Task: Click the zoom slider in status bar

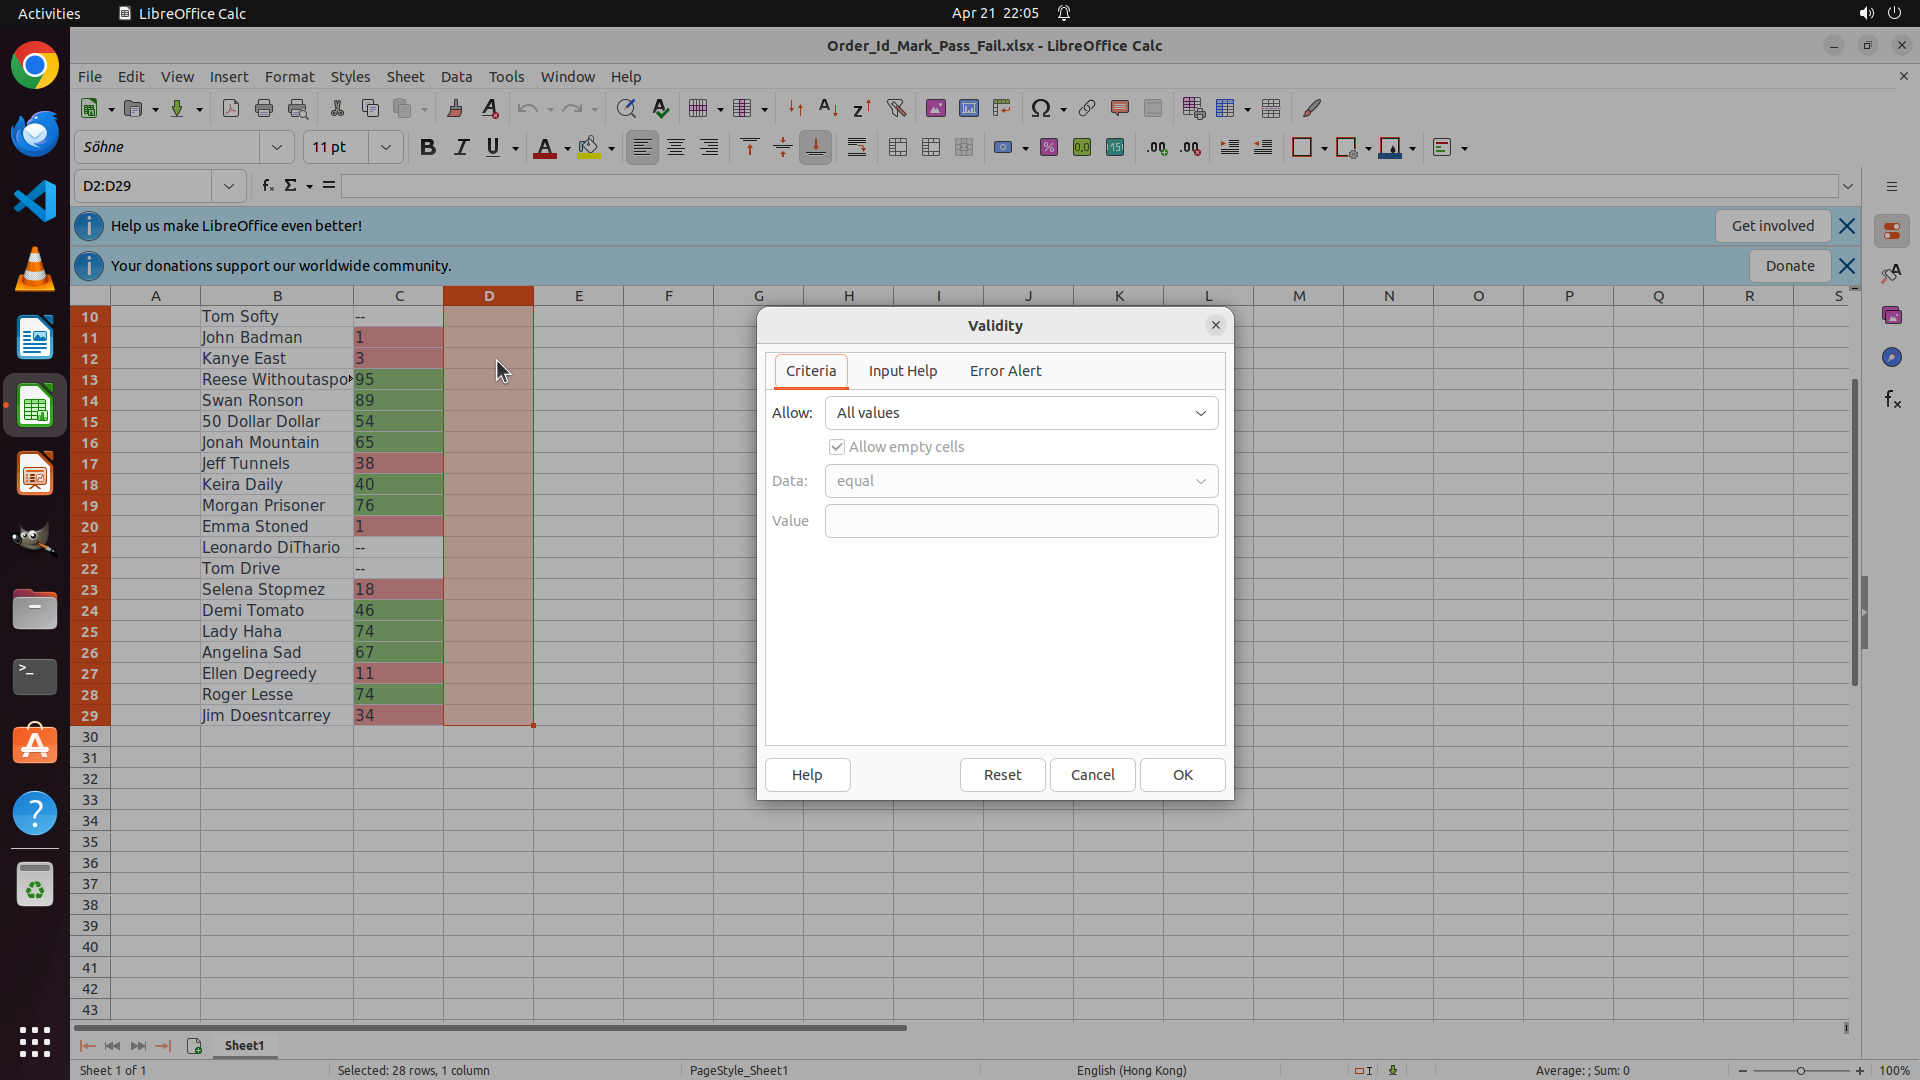Action: [x=1800, y=1071]
